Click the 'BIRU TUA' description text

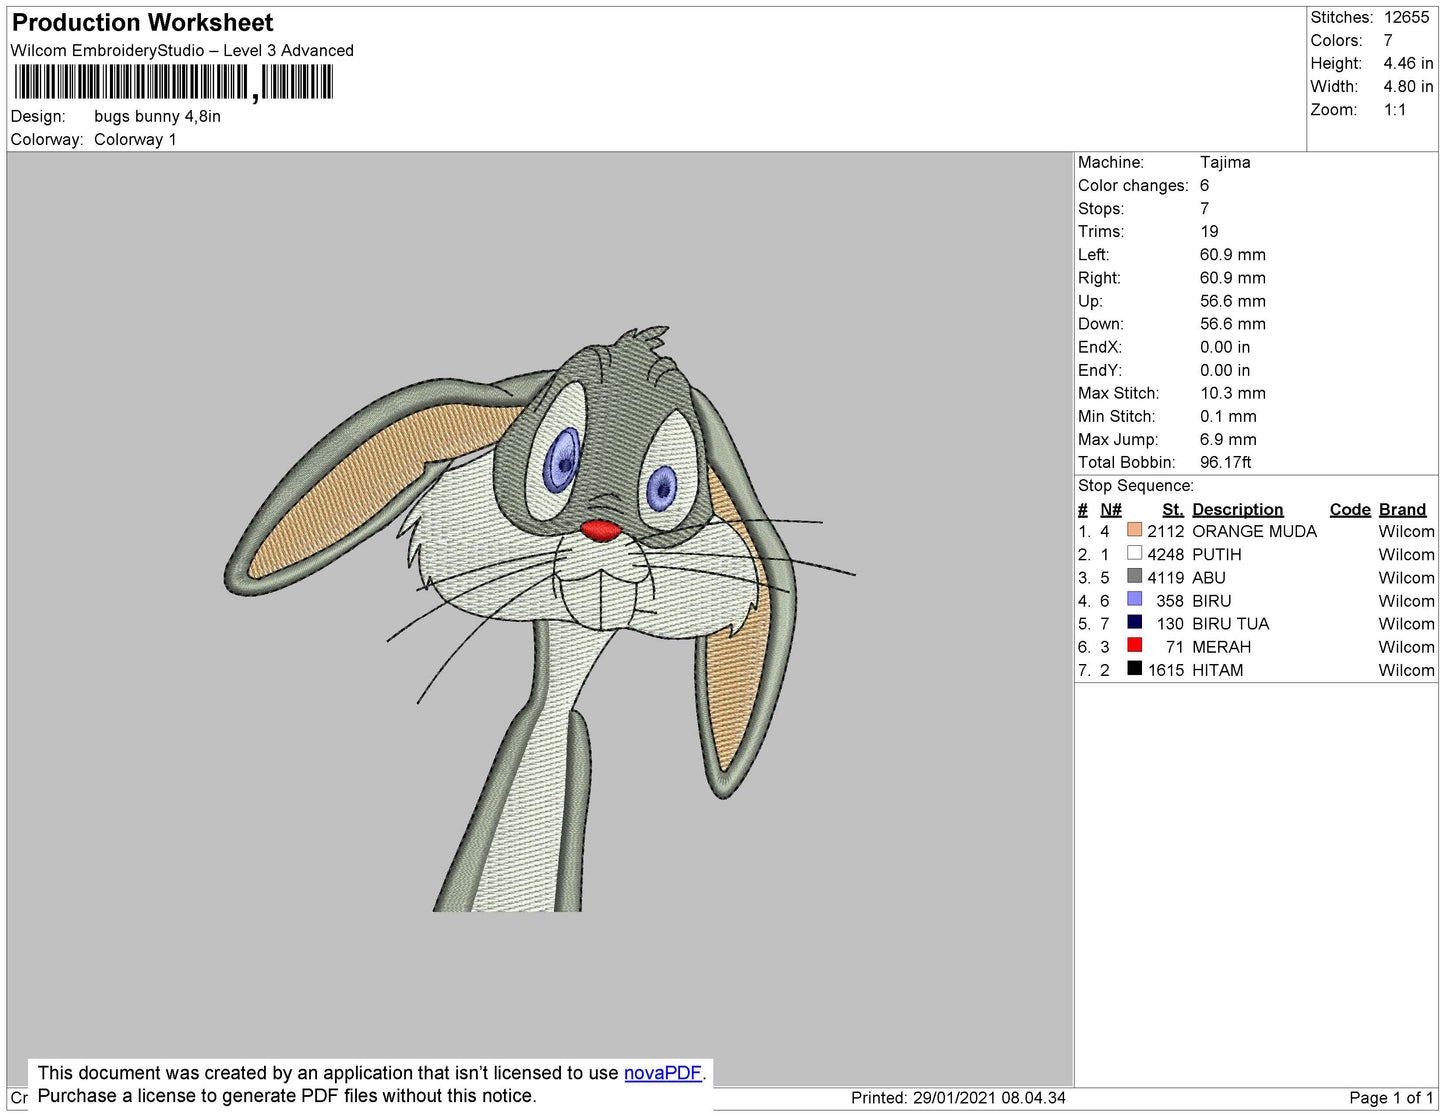[x=1230, y=623]
